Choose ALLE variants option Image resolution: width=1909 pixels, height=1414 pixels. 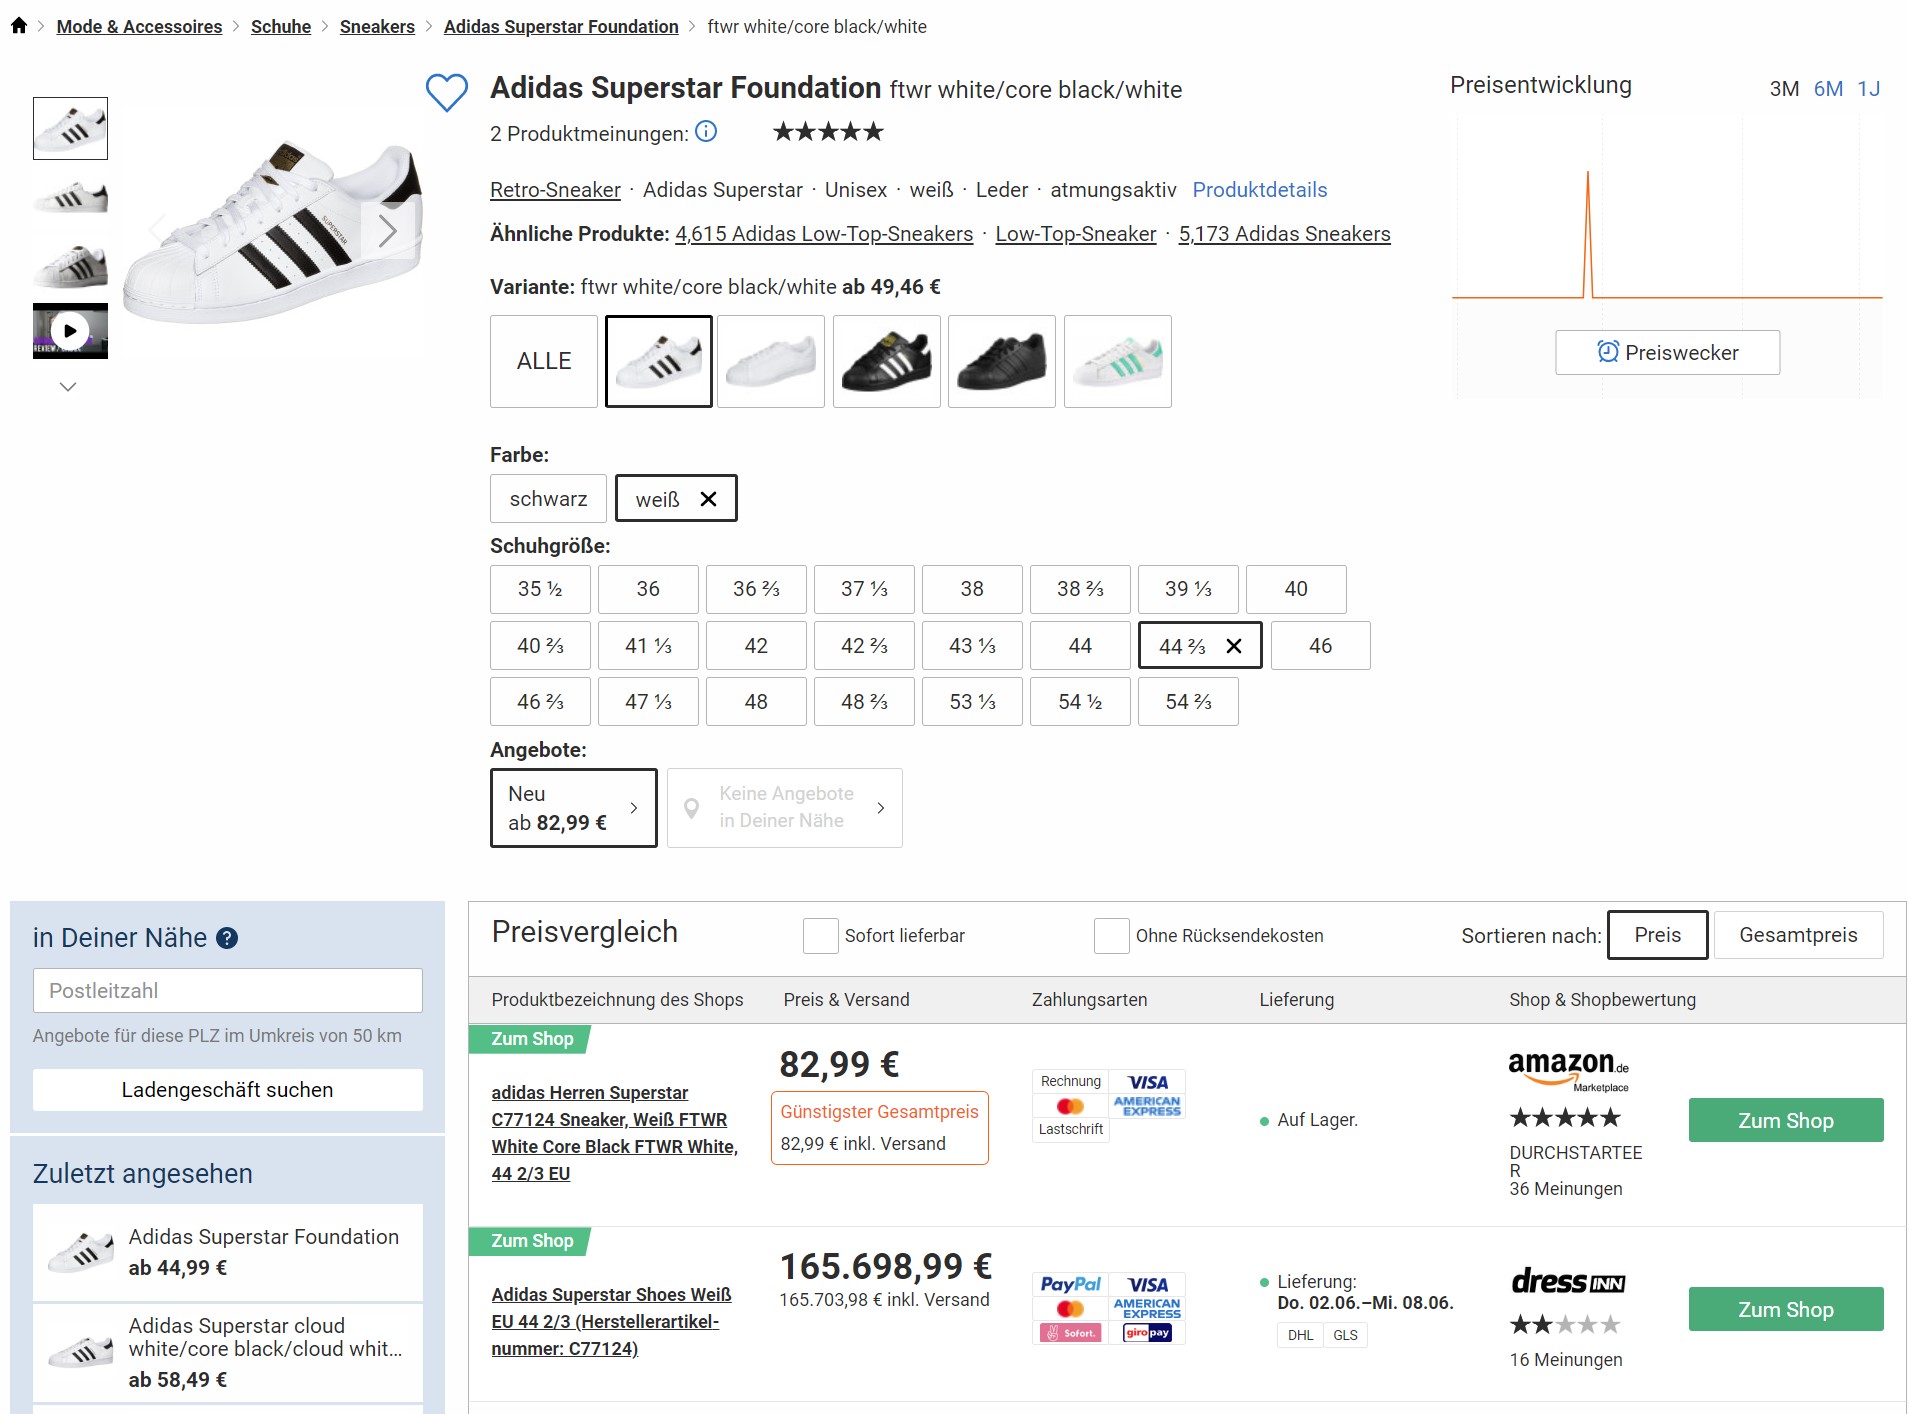544,361
